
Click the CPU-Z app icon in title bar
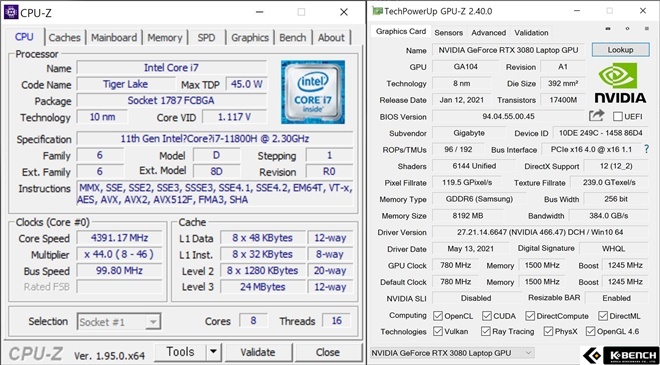click(x=11, y=12)
